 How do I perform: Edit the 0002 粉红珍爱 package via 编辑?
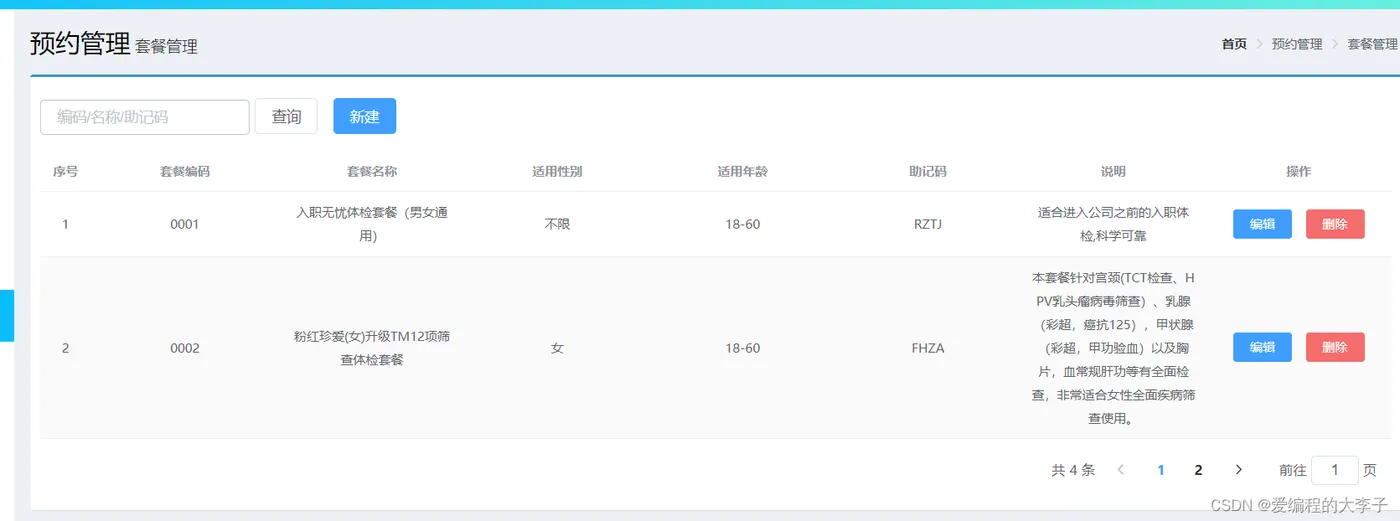[x=1262, y=347]
